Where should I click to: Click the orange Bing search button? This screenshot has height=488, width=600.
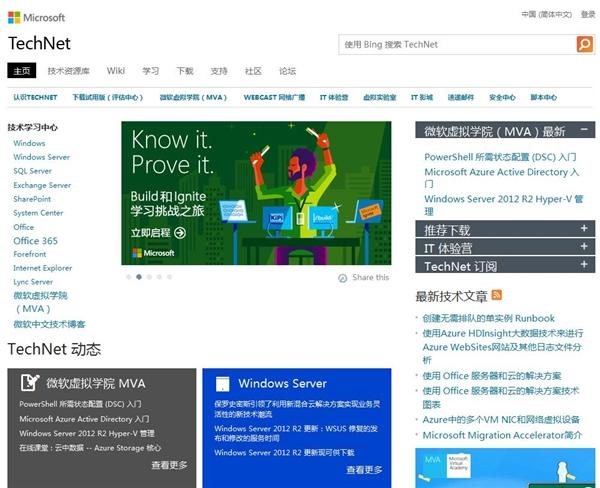(x=585, y=44)
